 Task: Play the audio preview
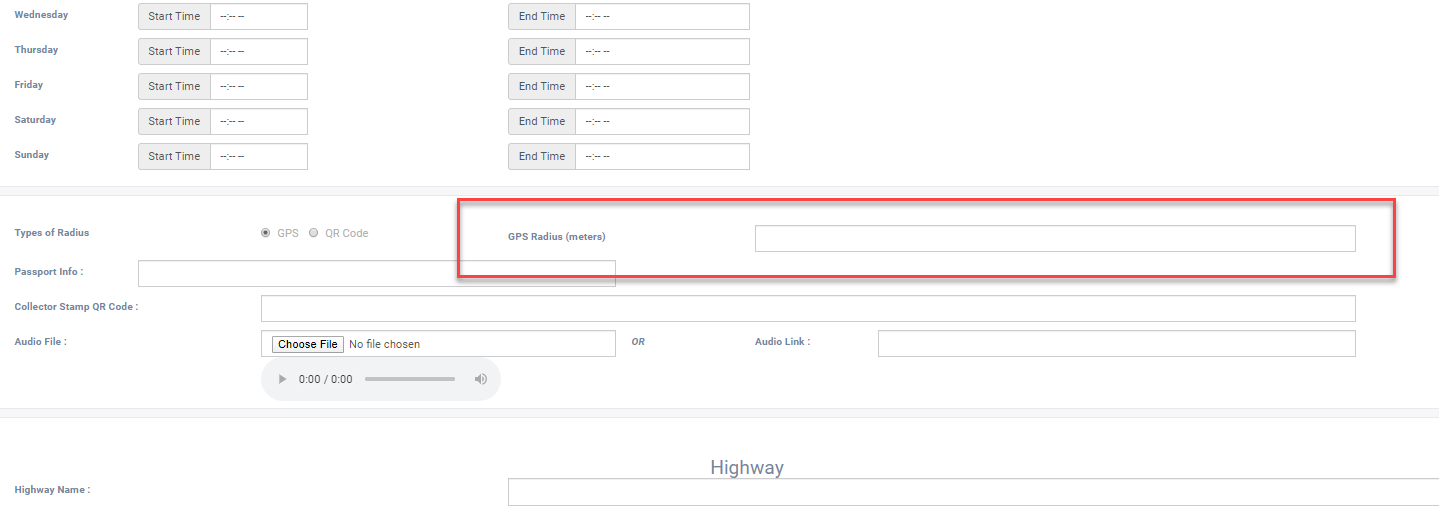coord(283,380)
